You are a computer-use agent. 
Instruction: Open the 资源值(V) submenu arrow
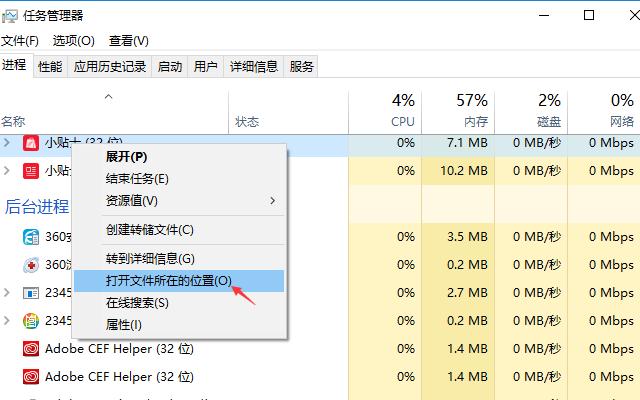click(x=272, y=200)
